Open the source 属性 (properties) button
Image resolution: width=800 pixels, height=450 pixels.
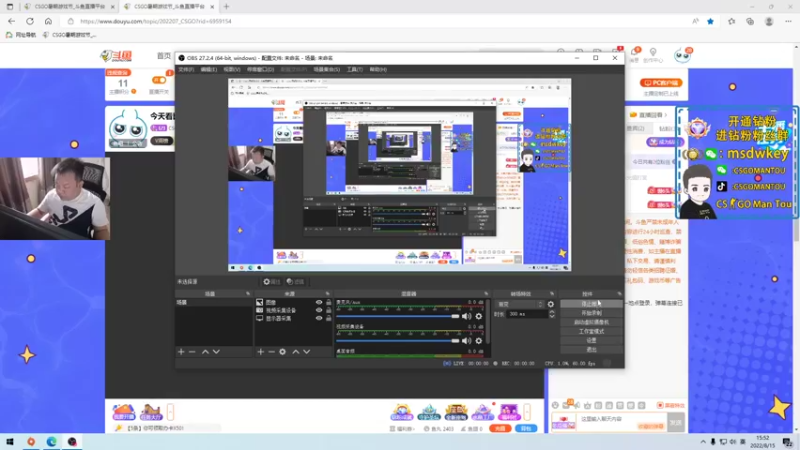pyautogui.click(x=271, y=282)
